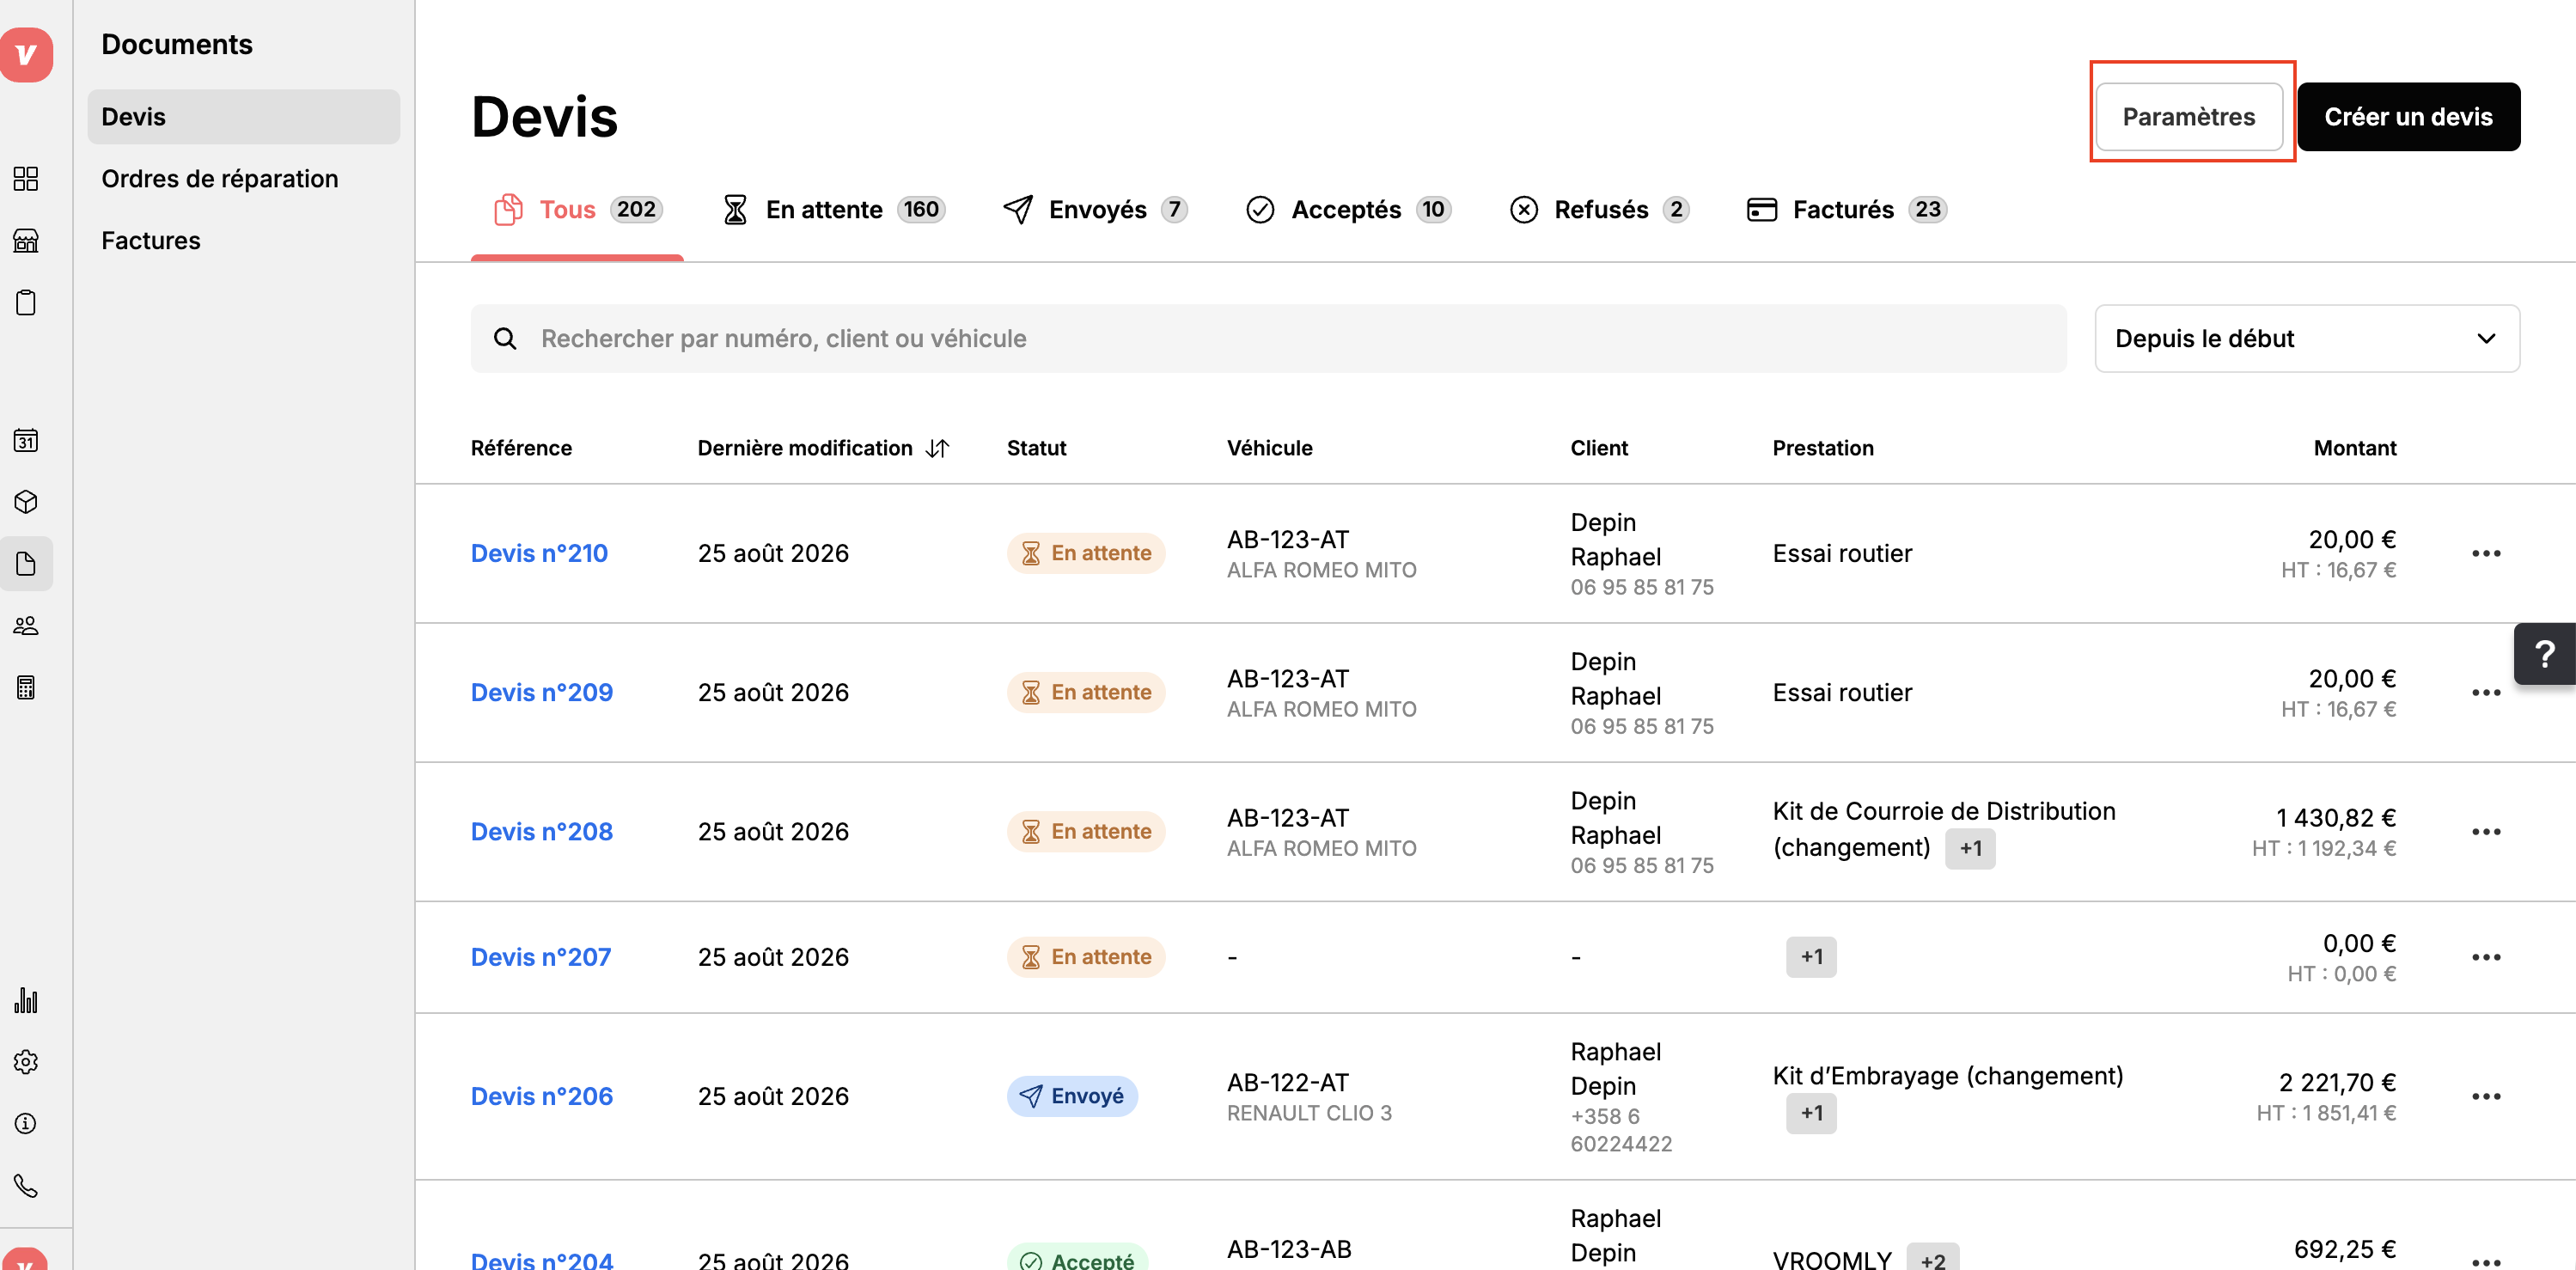
Task: Open Devis in the Documents menu
Action: [244, 117]
